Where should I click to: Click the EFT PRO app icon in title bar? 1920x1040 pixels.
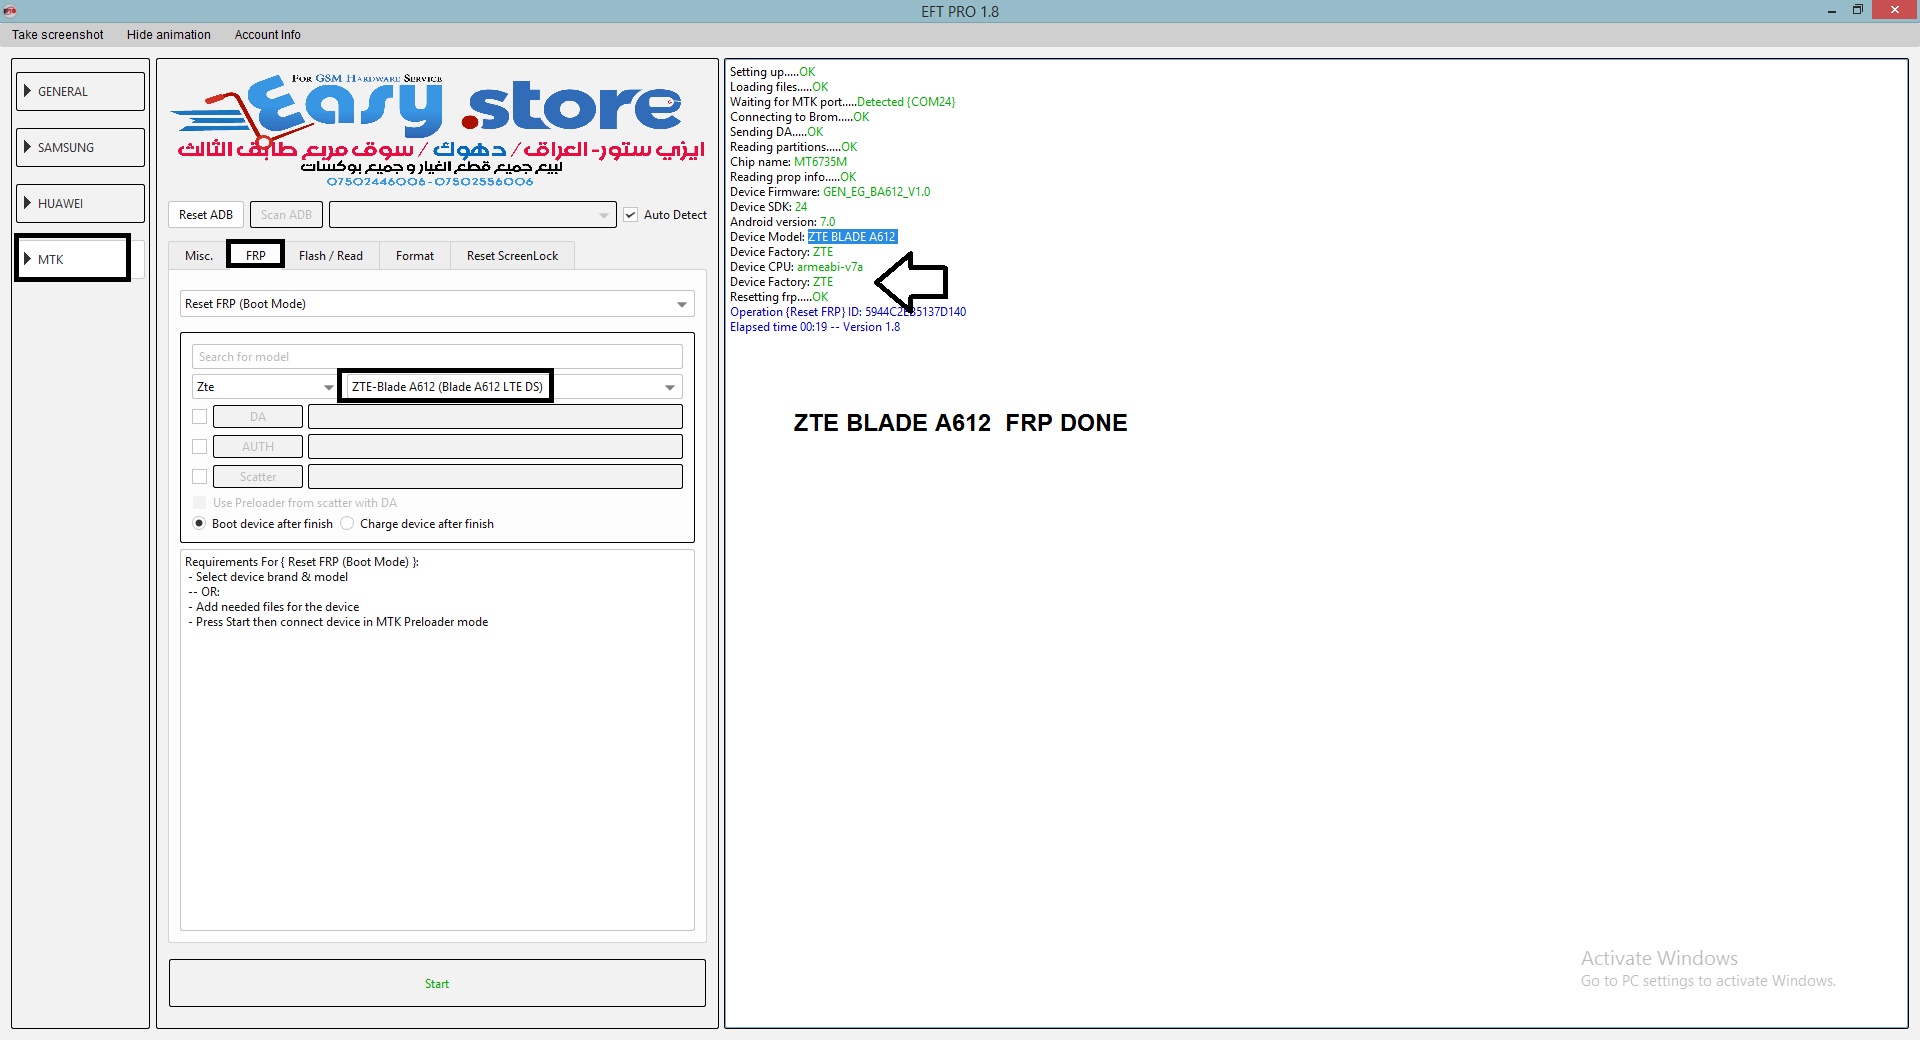pyautogui.click(x=9, y=11)
